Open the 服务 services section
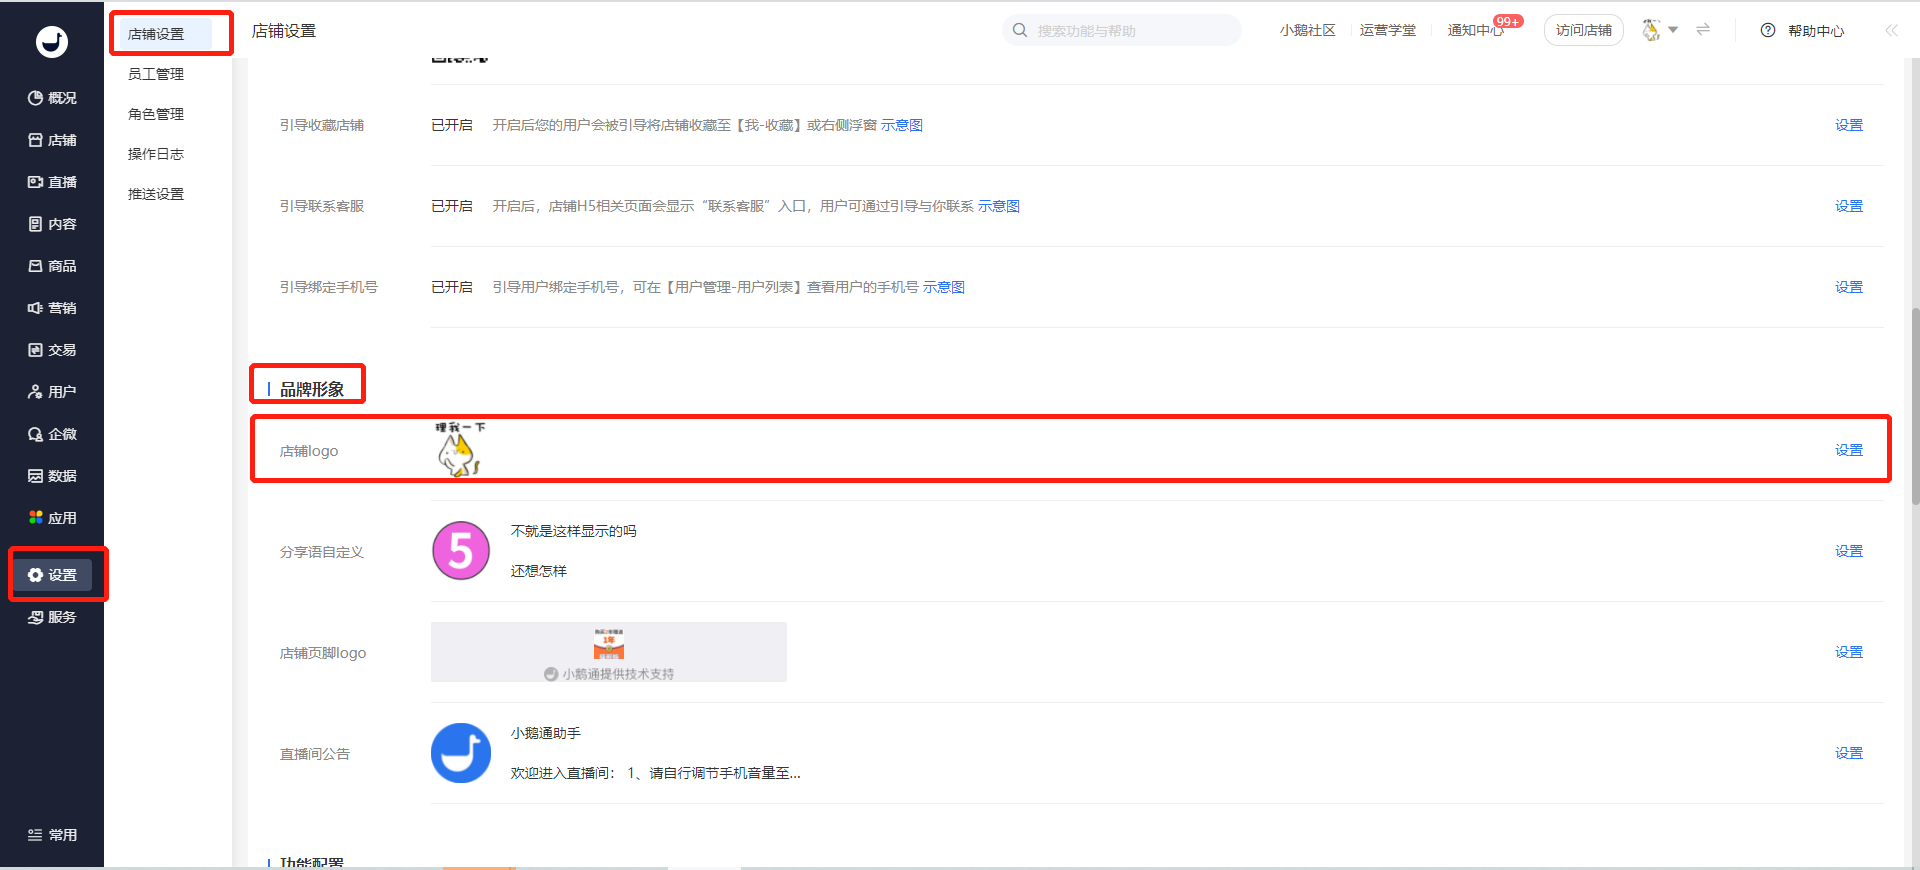The height and width of the screenshot is (870, 1920). tap(52, 617)
